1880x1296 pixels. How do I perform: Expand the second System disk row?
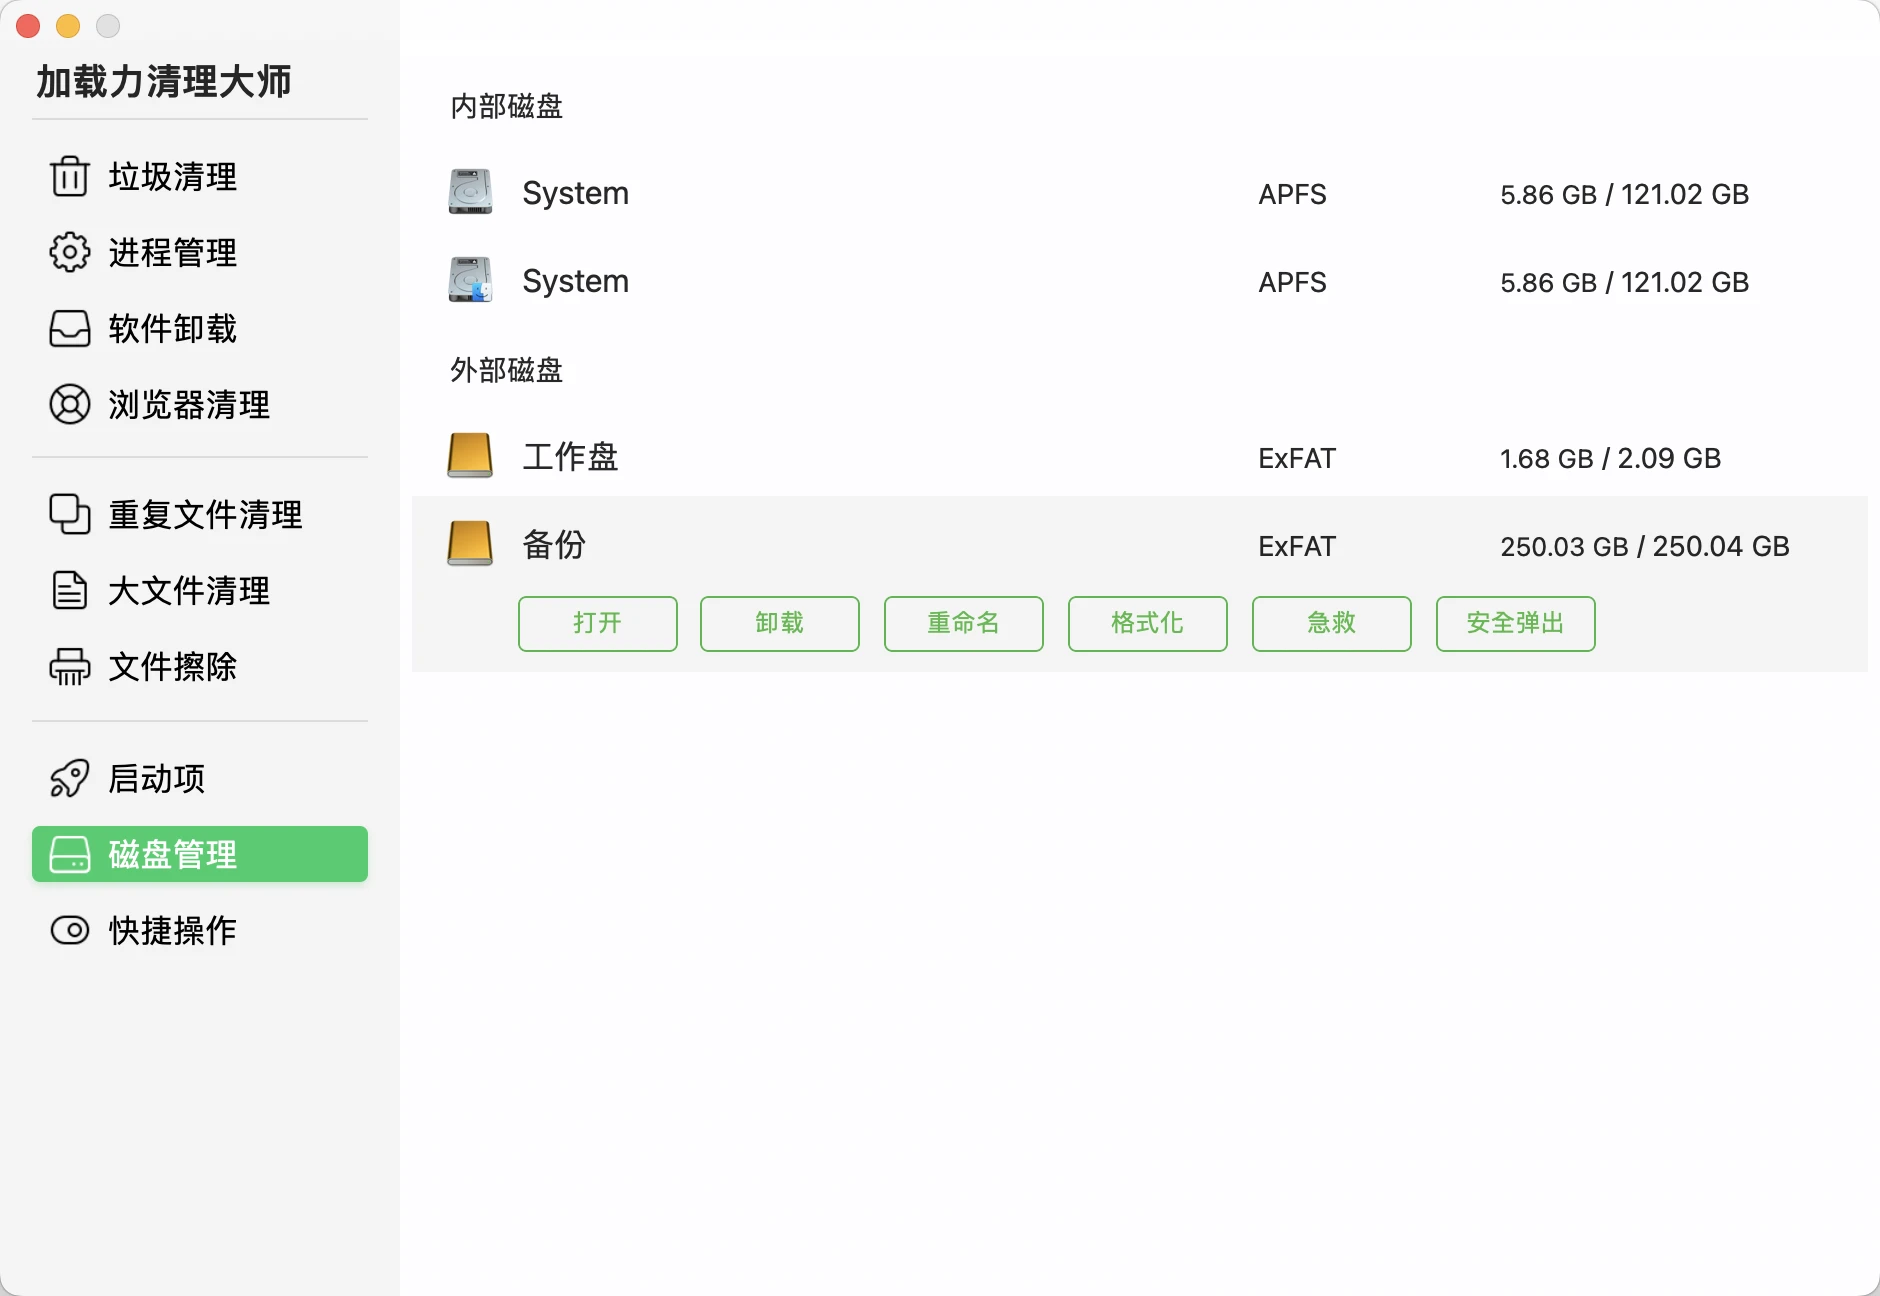tap(900, 281)
